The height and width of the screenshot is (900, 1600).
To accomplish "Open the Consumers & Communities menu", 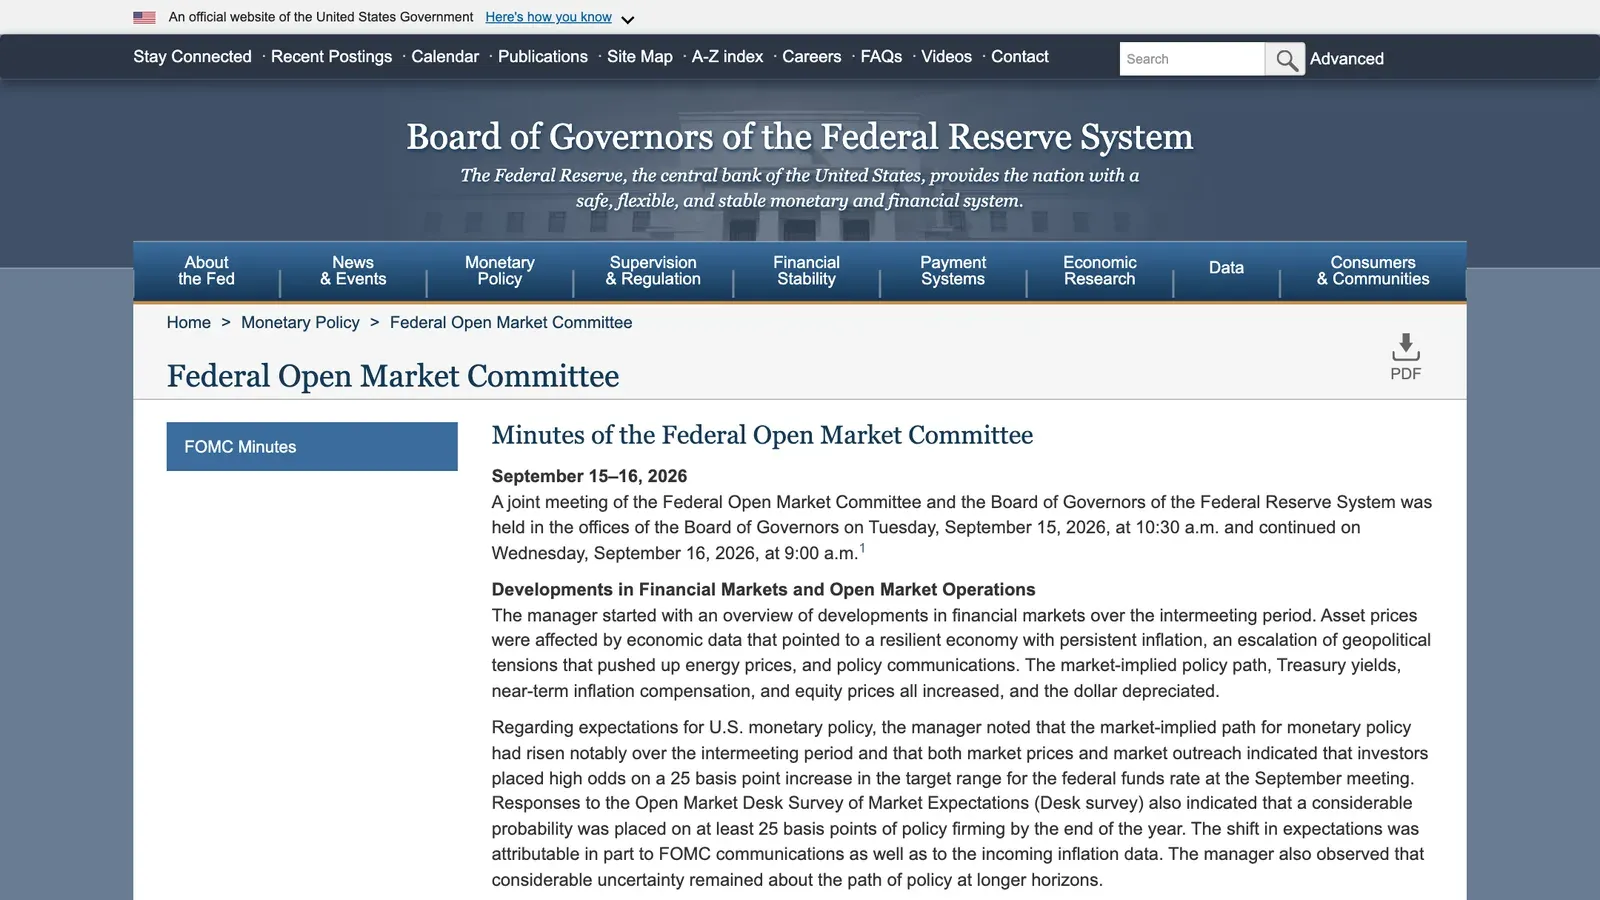I will (1373, 271).
